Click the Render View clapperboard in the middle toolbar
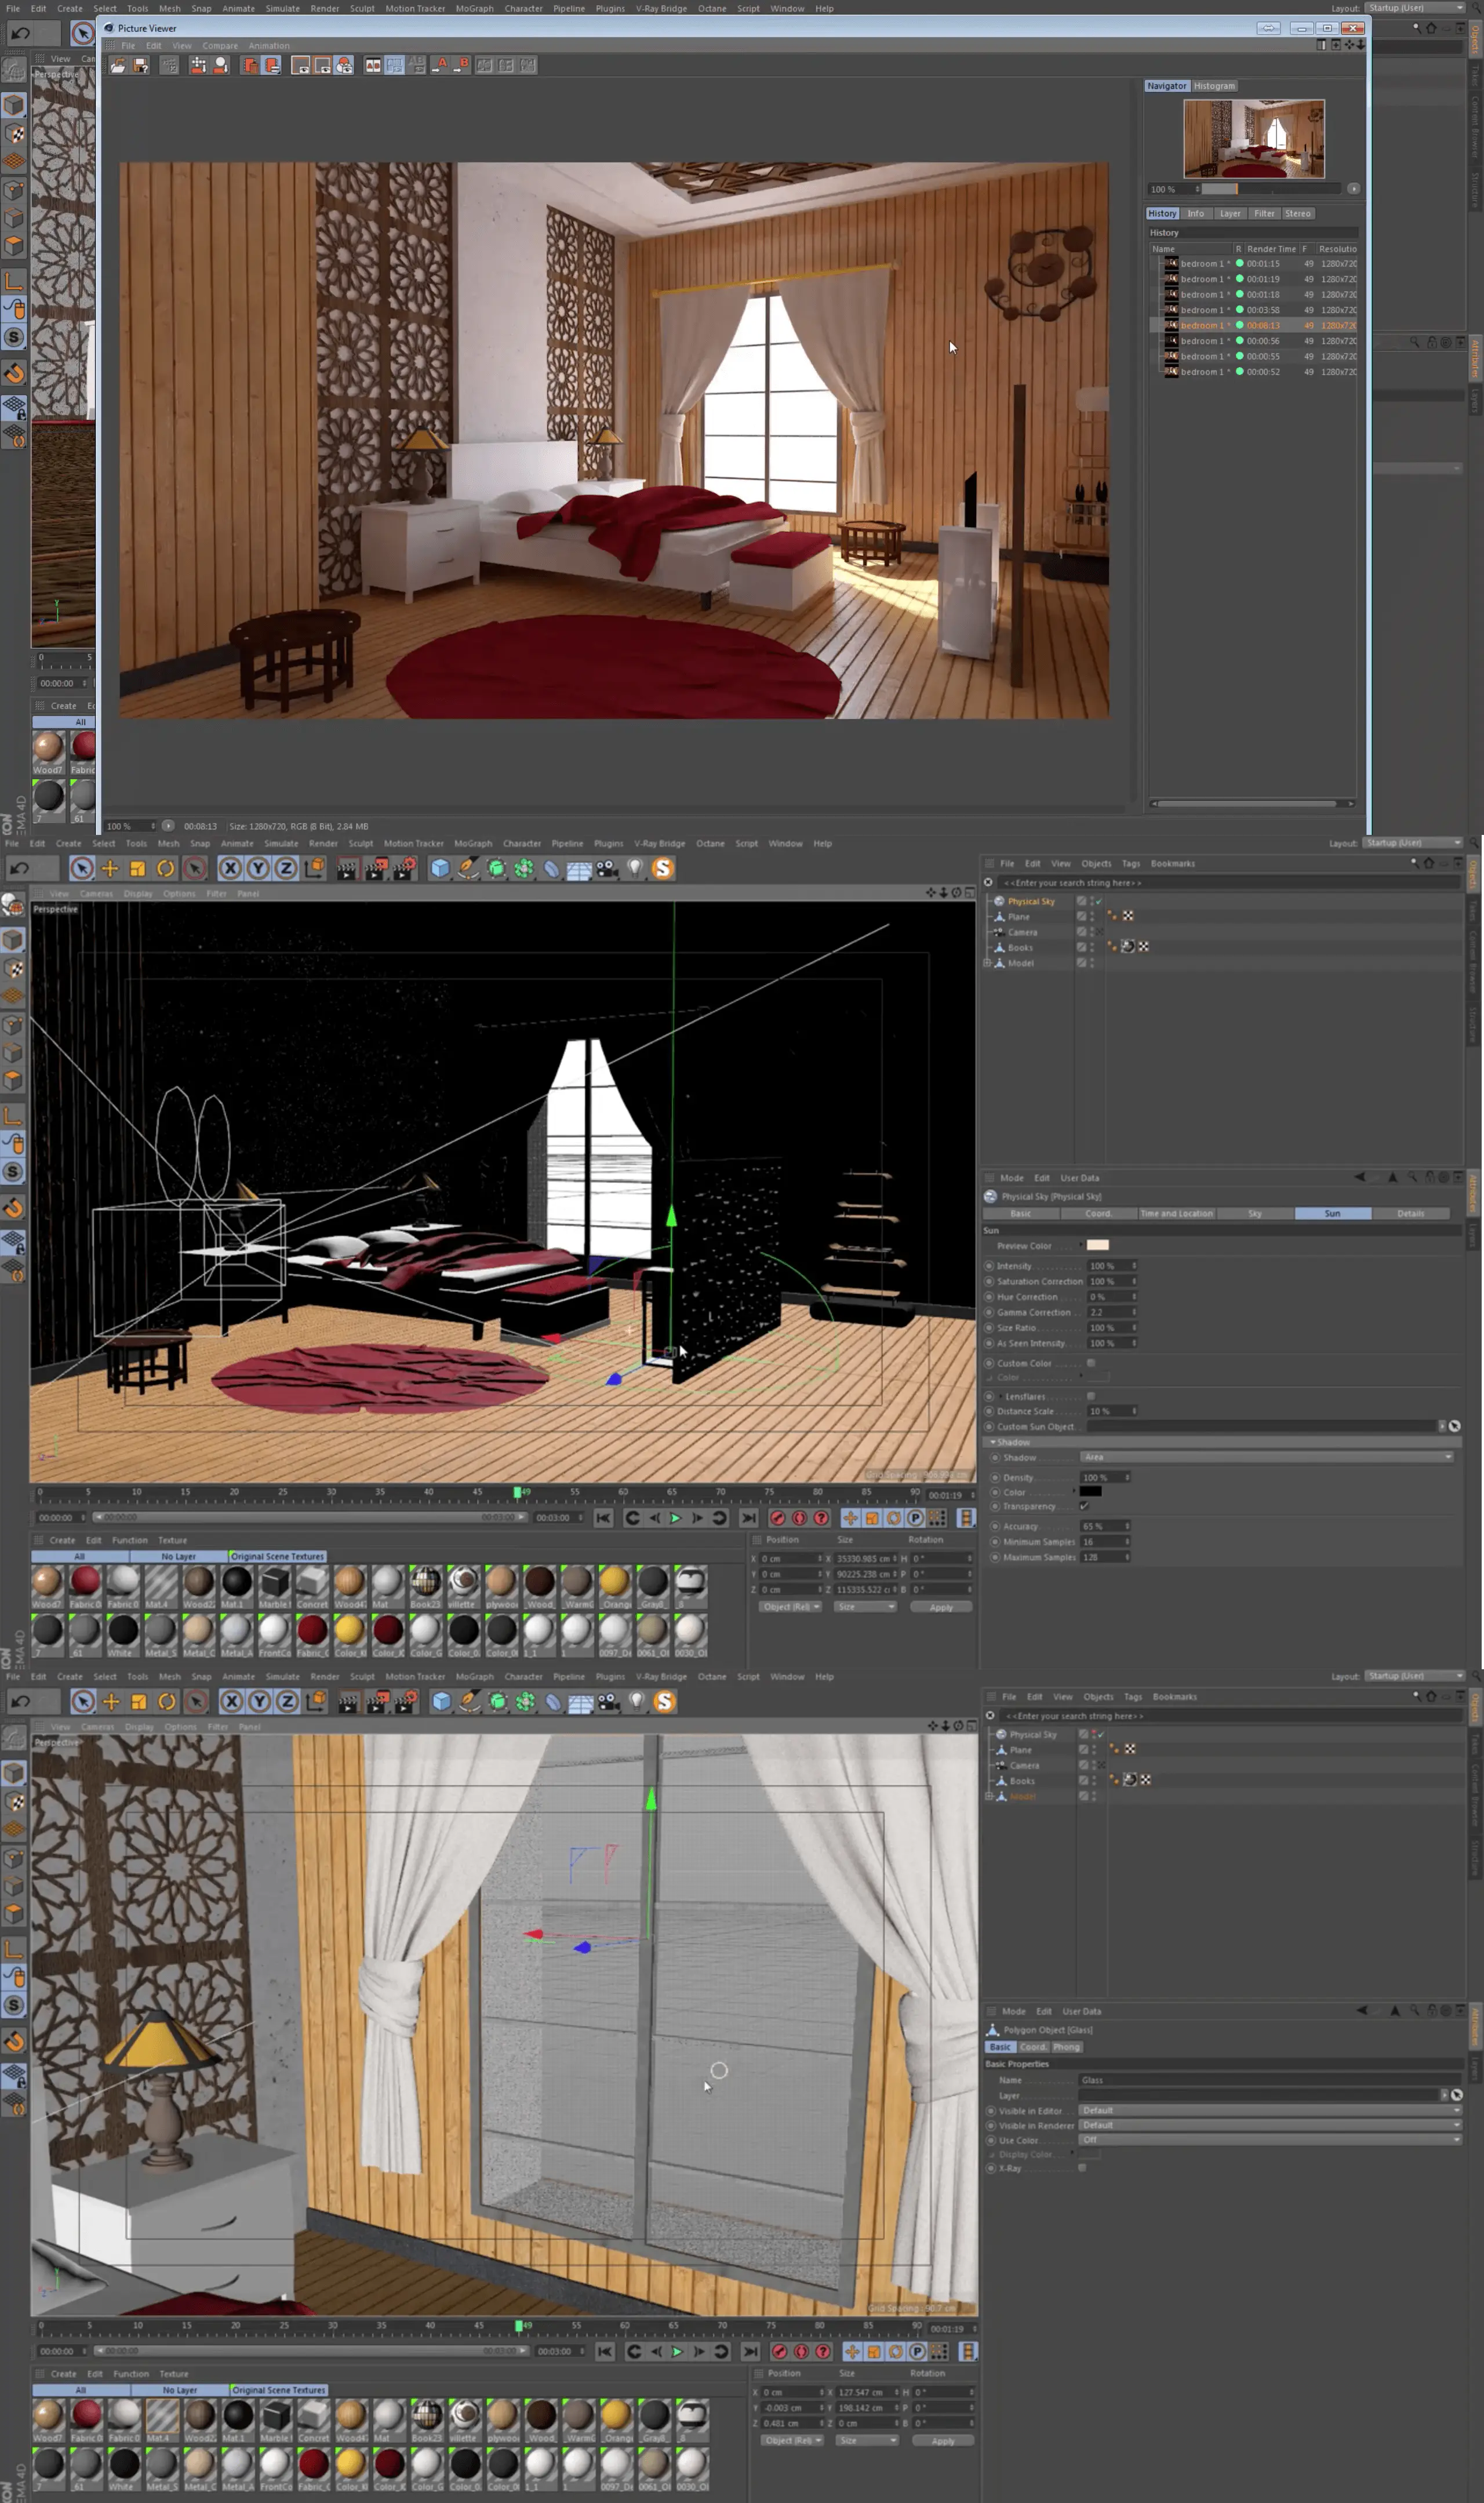 (x=346, y=868)
